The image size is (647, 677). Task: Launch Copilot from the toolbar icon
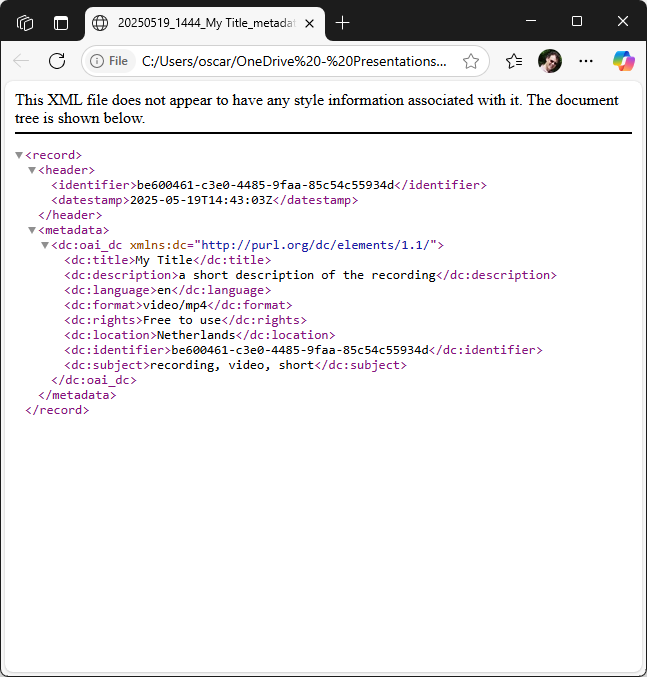pyautogui.click(x=623, y=60)
